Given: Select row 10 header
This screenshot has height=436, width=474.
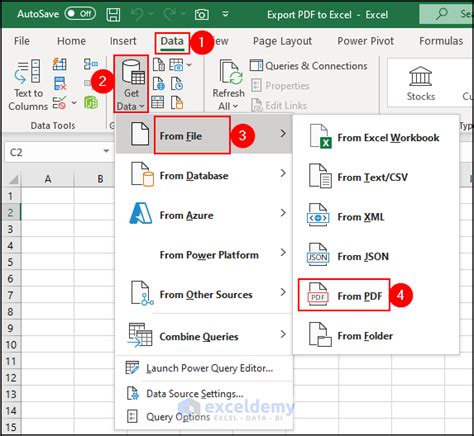Looking at the screenshot, I should [x=11, y=344].
